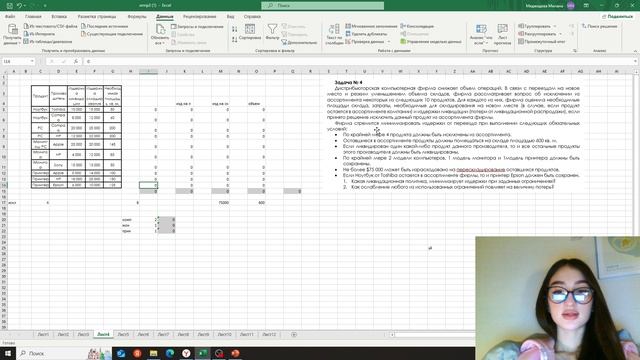Click Лист прогноза icon

502,29
